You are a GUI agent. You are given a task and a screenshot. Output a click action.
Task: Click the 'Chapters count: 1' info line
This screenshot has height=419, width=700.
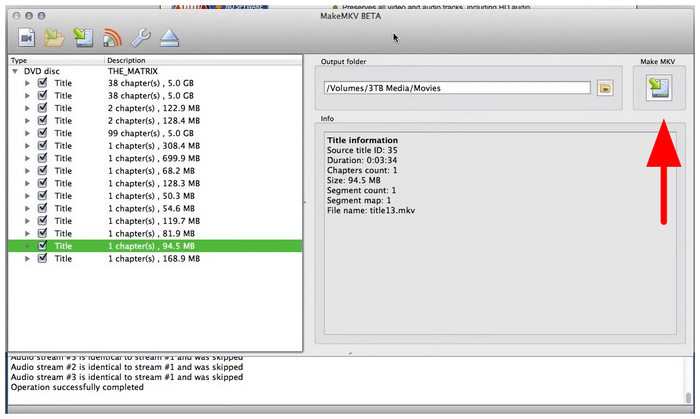(362, 170)
